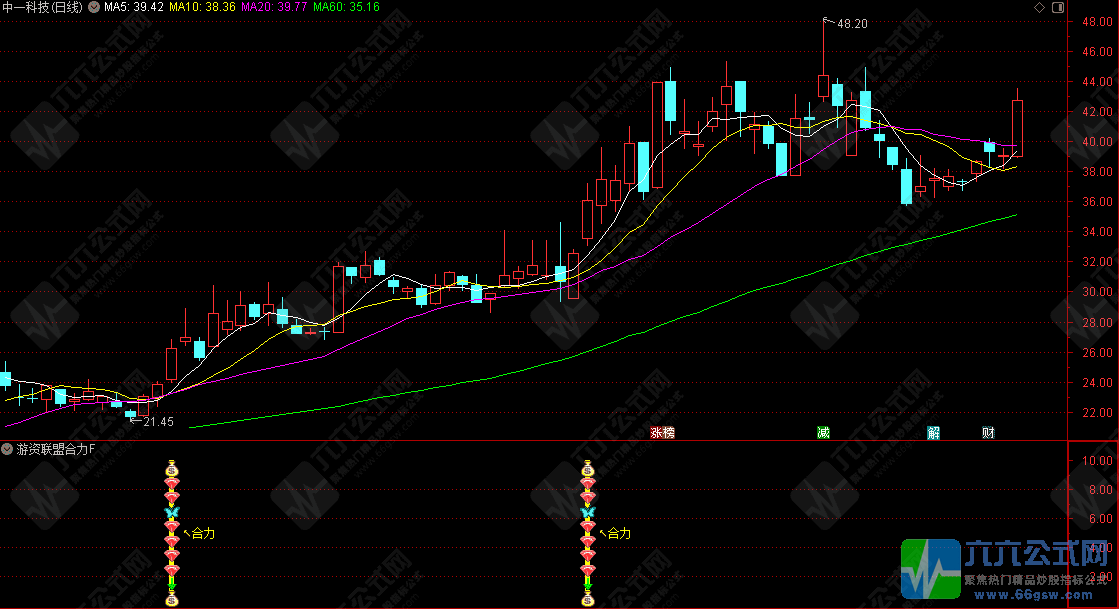
Task: Click the diamond icon at chart top-right
Action: pos(1039,7)
